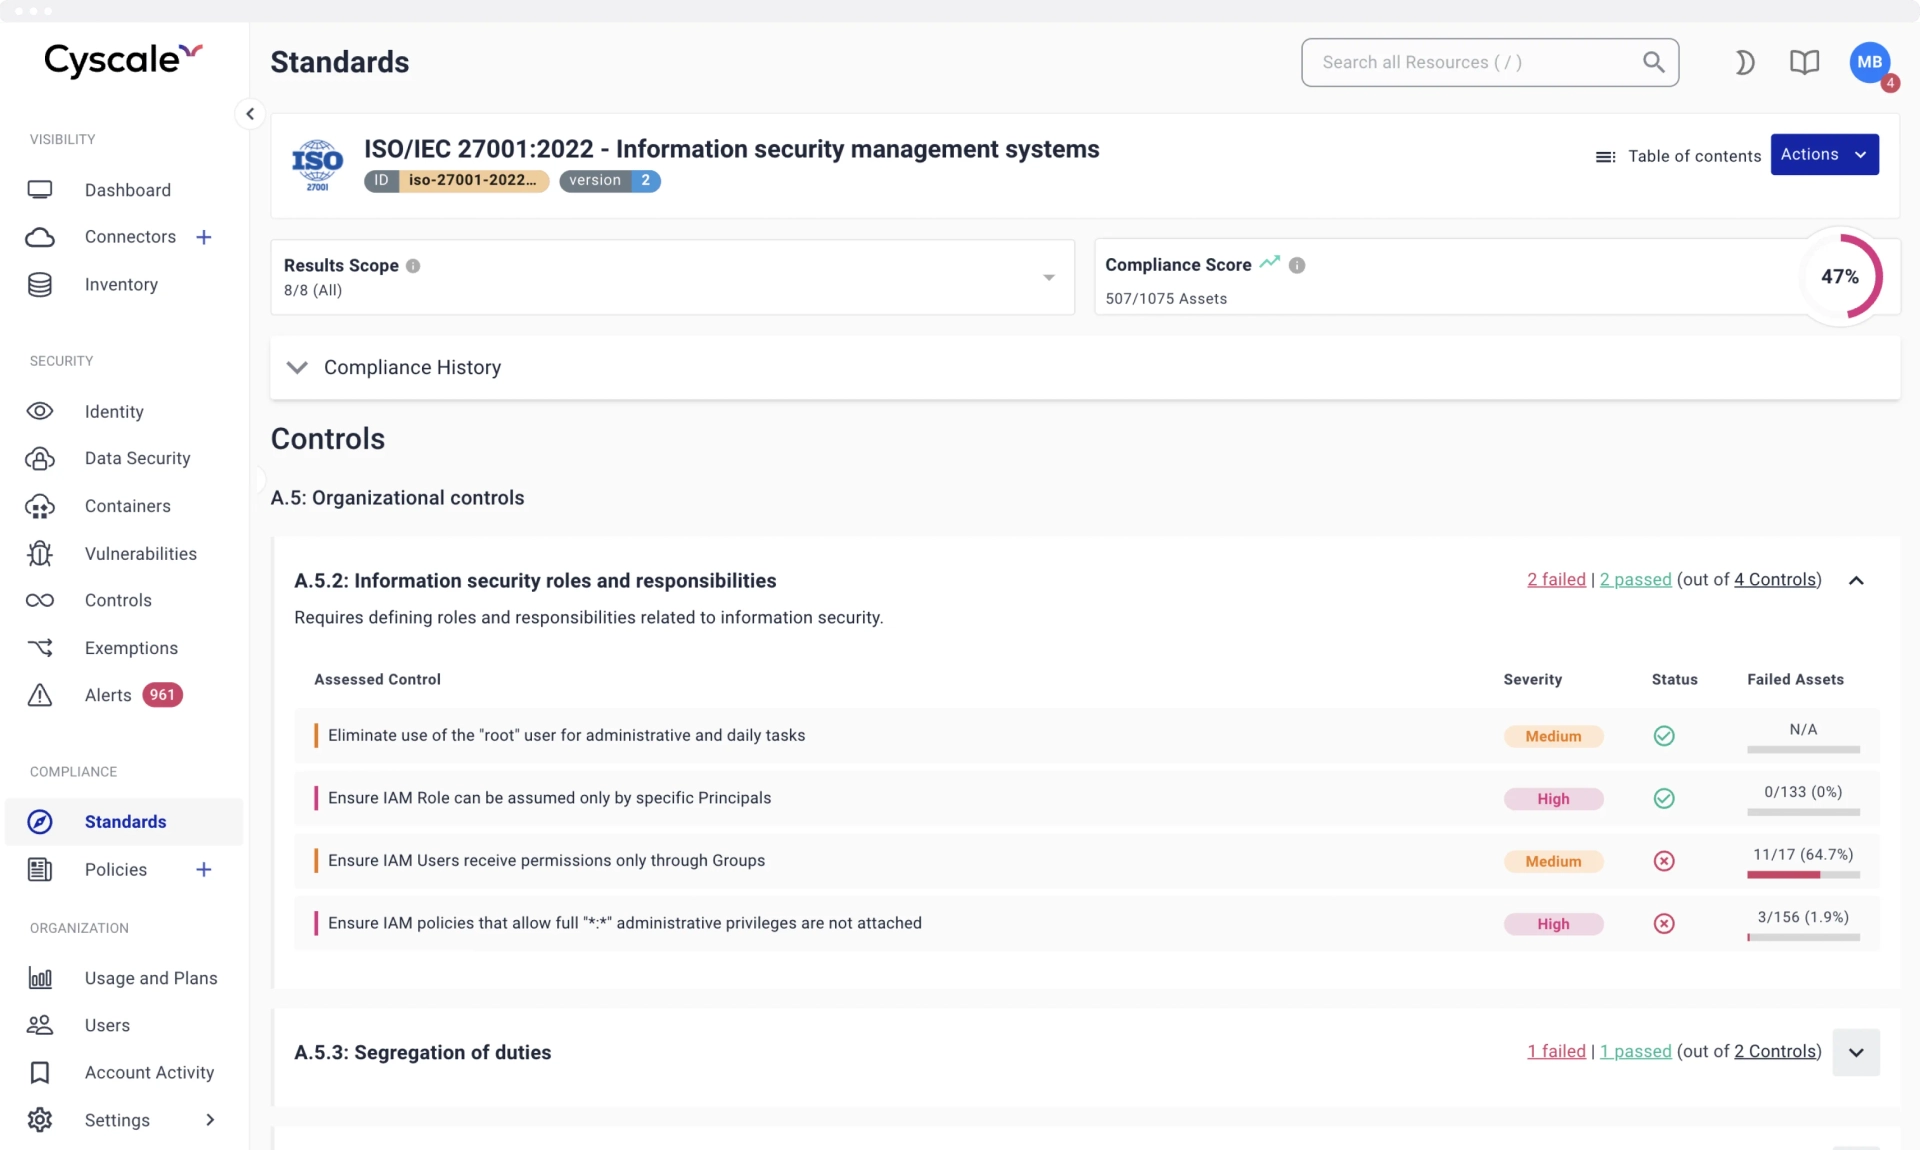This screenshot has width=1920, height=1150.
Task: Select the Identity security icon
Action: (40, 411)
